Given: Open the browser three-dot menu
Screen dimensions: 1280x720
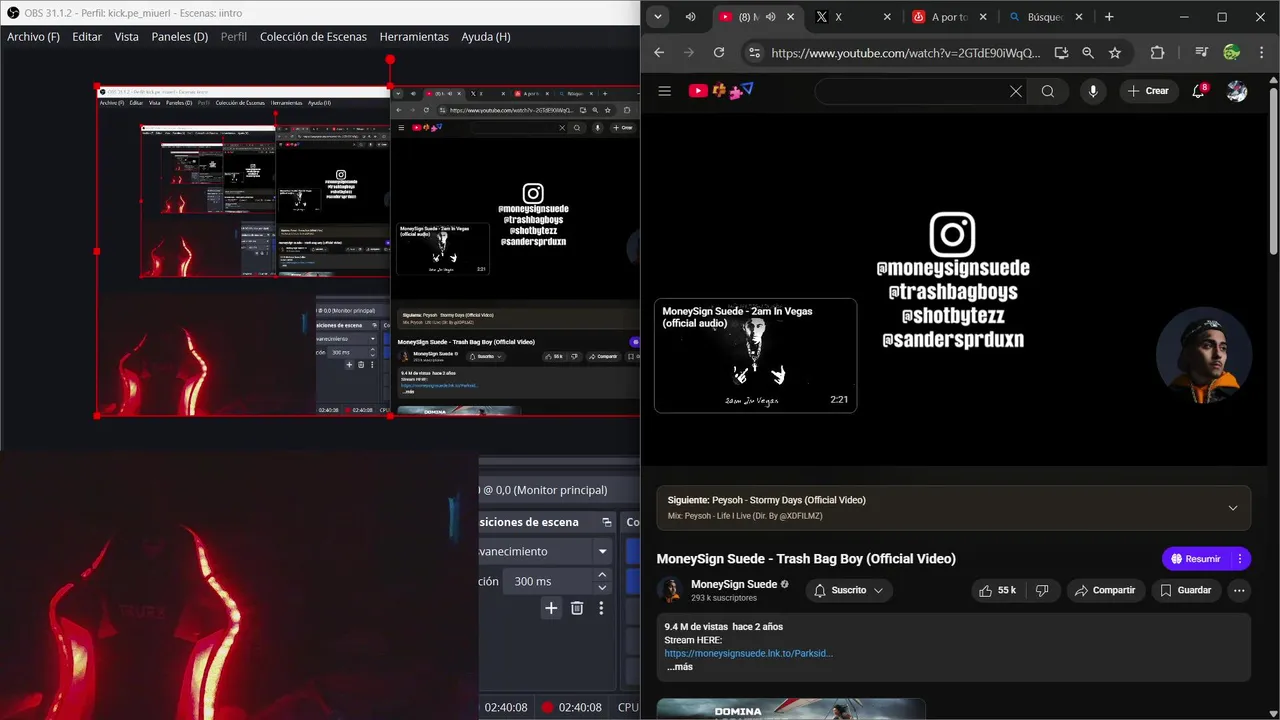Looking at the screenshot, I should (x=1261, y=53).
